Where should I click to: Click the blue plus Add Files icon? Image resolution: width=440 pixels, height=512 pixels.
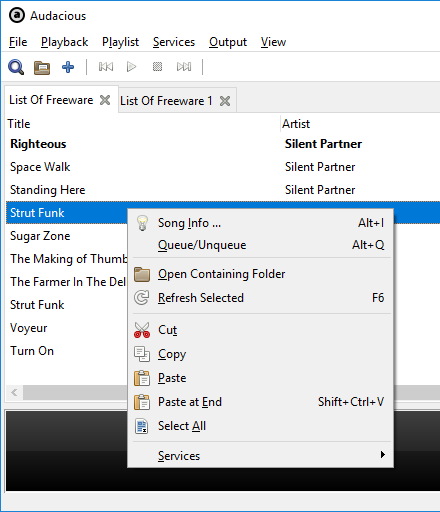click(68, 67)
